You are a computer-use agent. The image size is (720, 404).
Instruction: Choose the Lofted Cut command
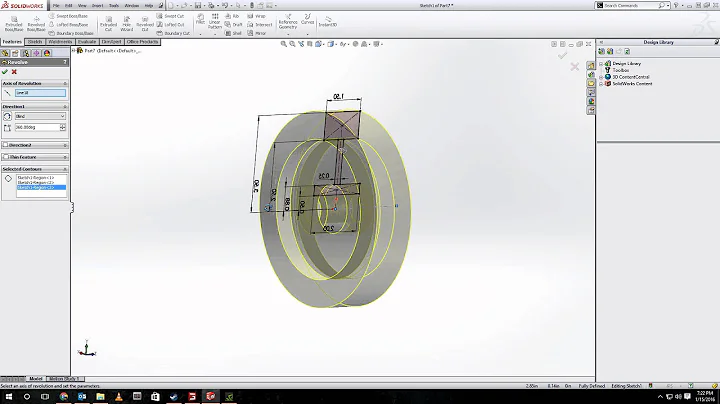click(x=170, y=25)
